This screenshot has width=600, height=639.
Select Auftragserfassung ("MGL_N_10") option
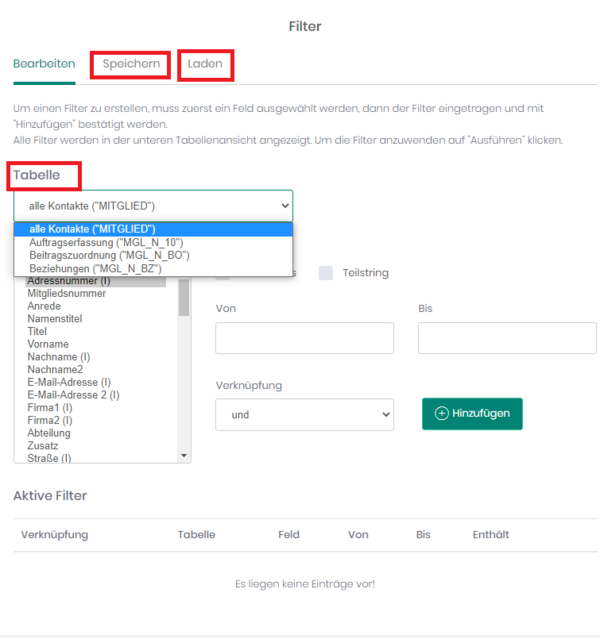[106, 242]
